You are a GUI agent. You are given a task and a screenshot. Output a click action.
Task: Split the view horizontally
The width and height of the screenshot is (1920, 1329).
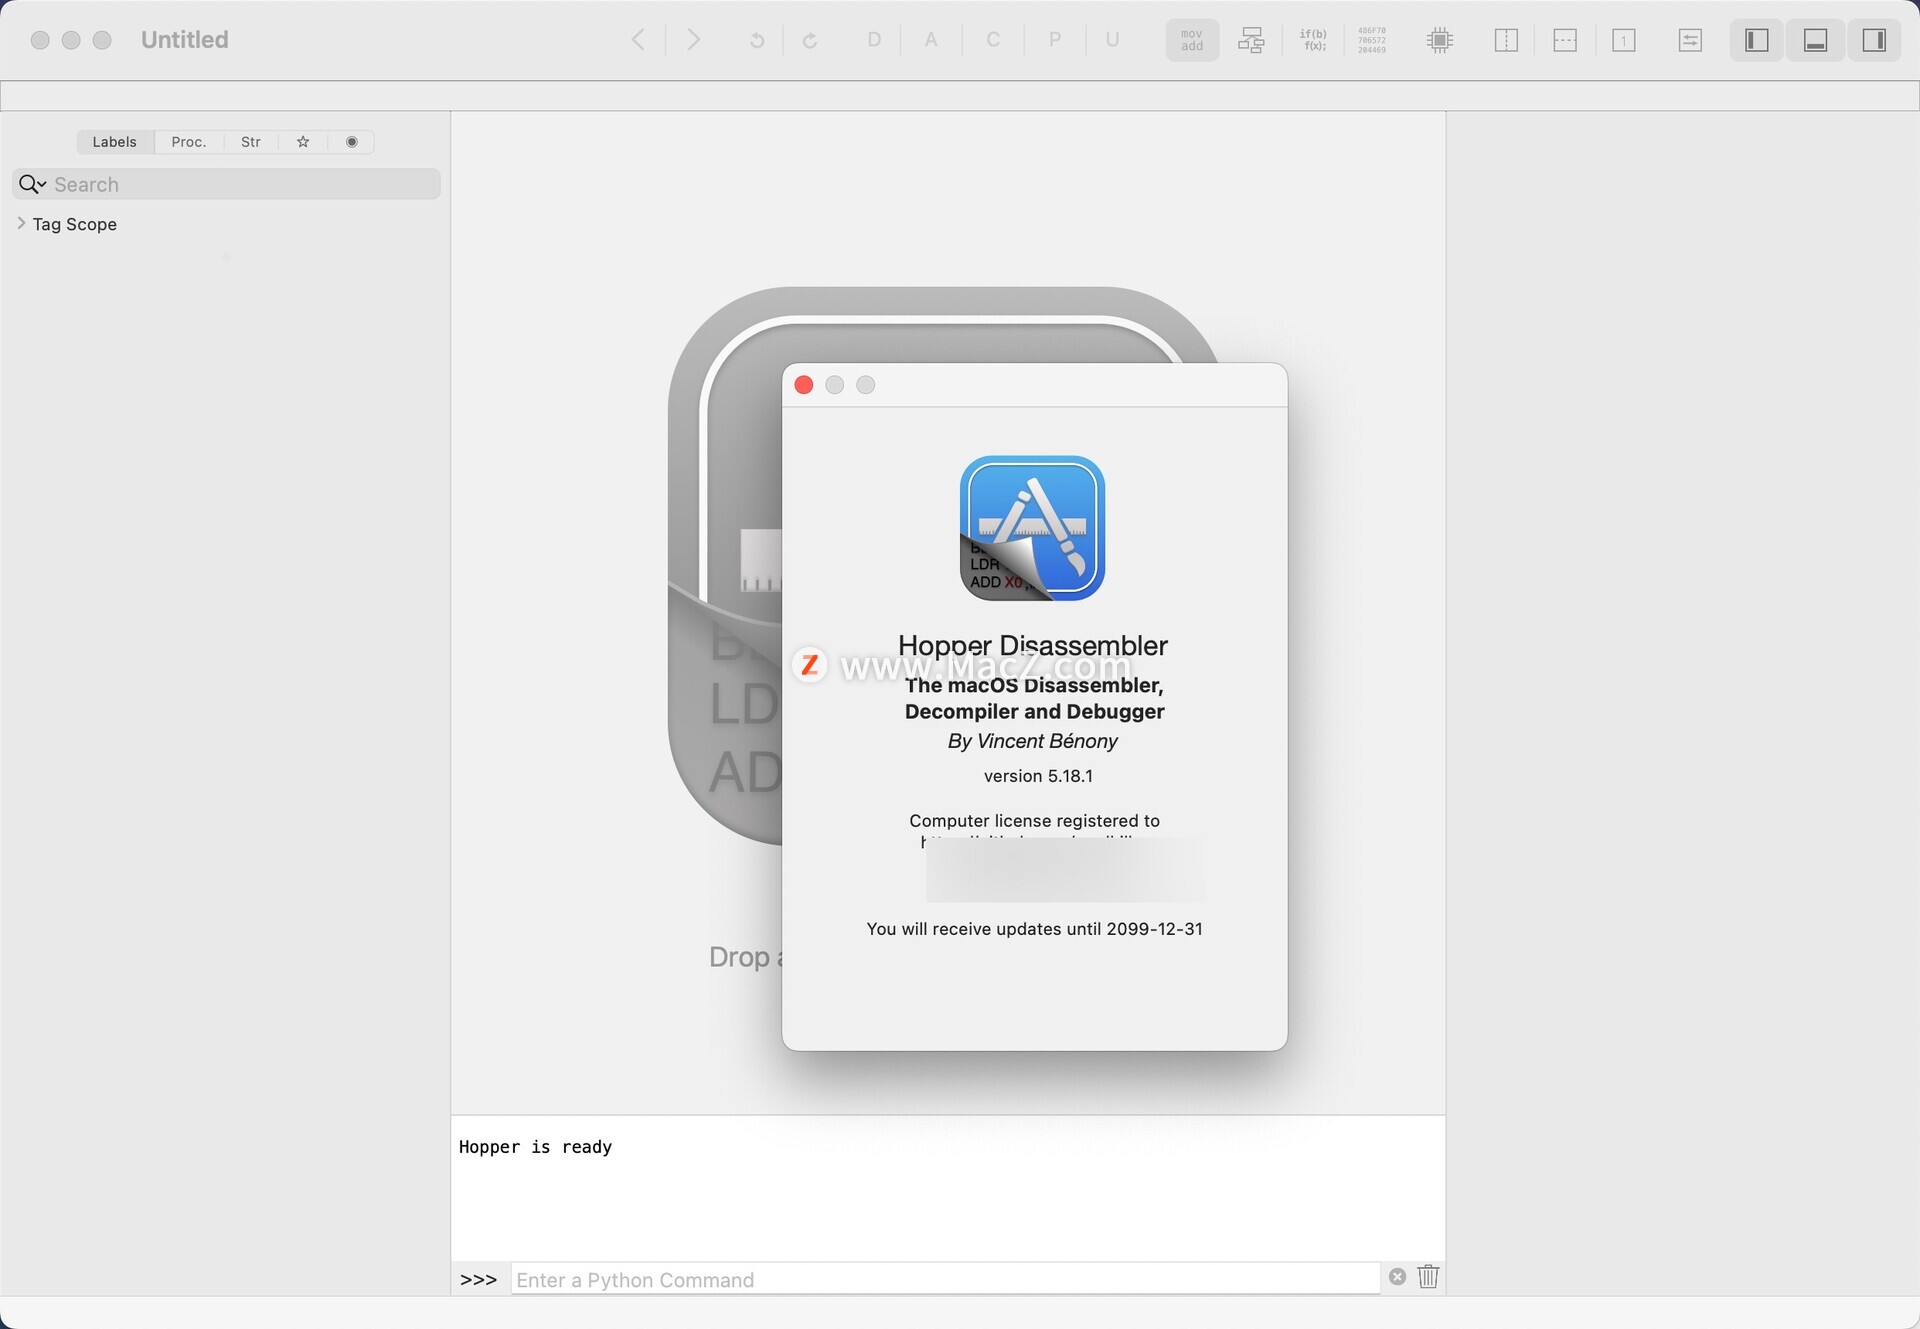pos(1564,40)
